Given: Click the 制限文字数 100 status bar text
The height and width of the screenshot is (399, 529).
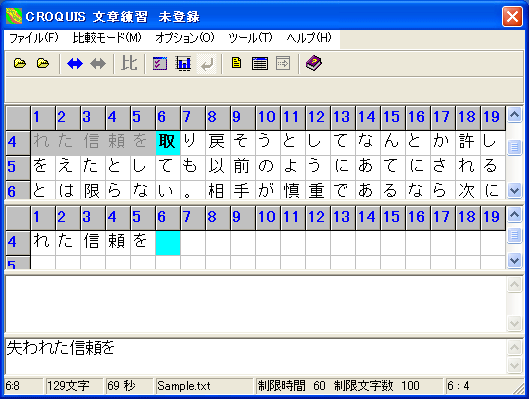Looking at the screenshot, I should 377,386.
